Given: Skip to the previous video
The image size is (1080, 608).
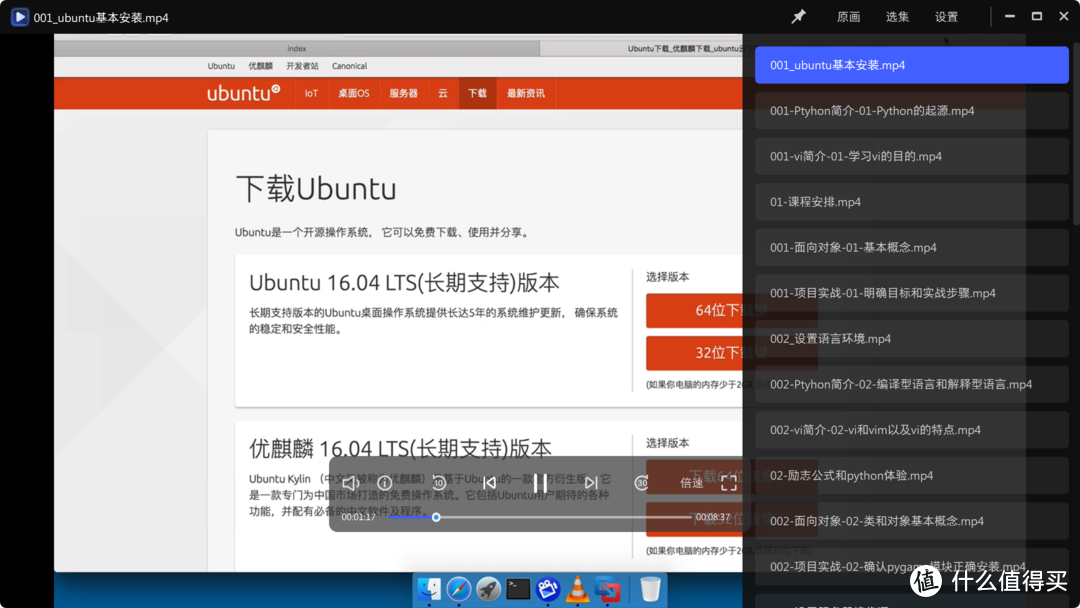Looking at the screenshot, I should click(489, 483).
